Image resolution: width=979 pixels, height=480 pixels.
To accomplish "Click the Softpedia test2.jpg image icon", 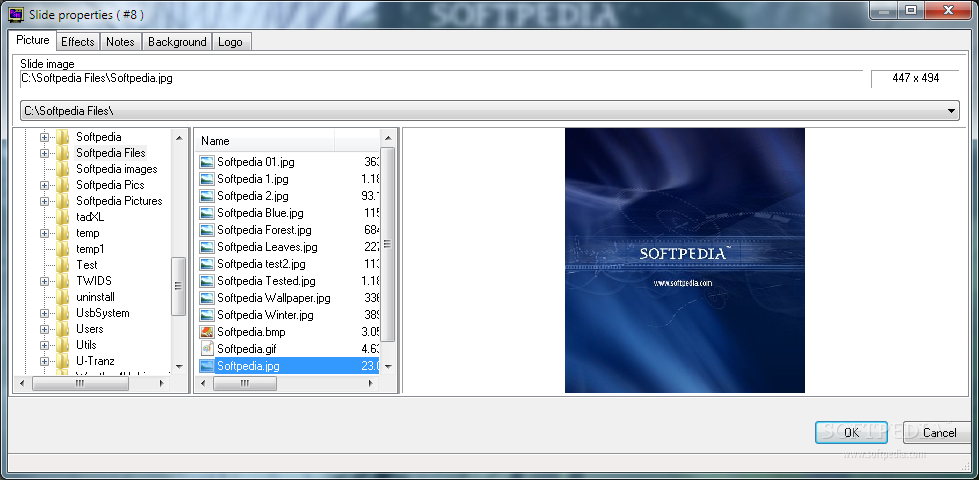I will 207,264.
